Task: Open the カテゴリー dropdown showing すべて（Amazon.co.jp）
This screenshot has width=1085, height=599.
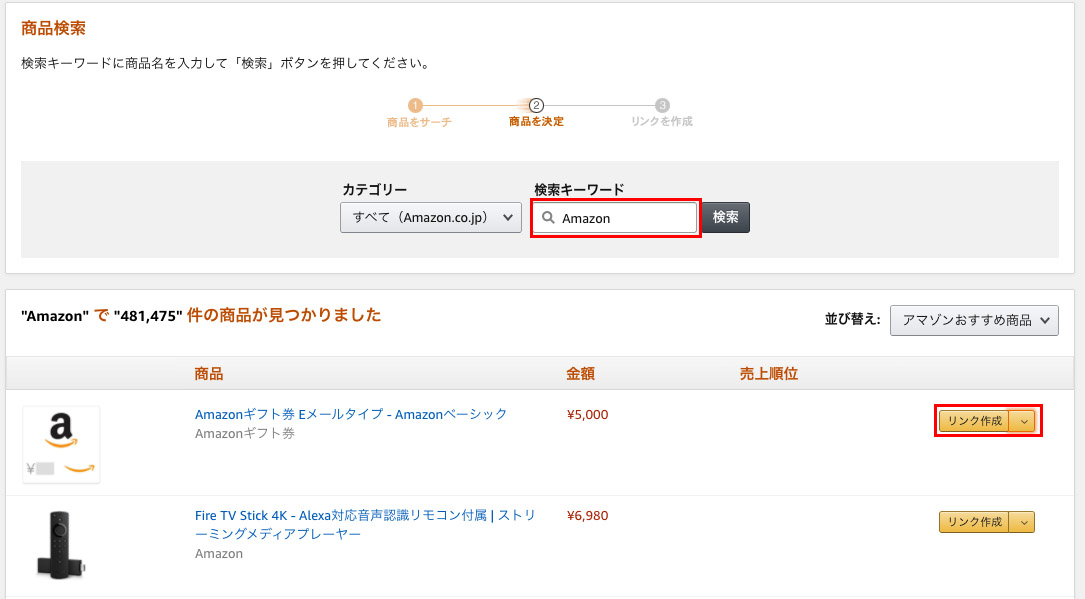Action: (430, 218)
